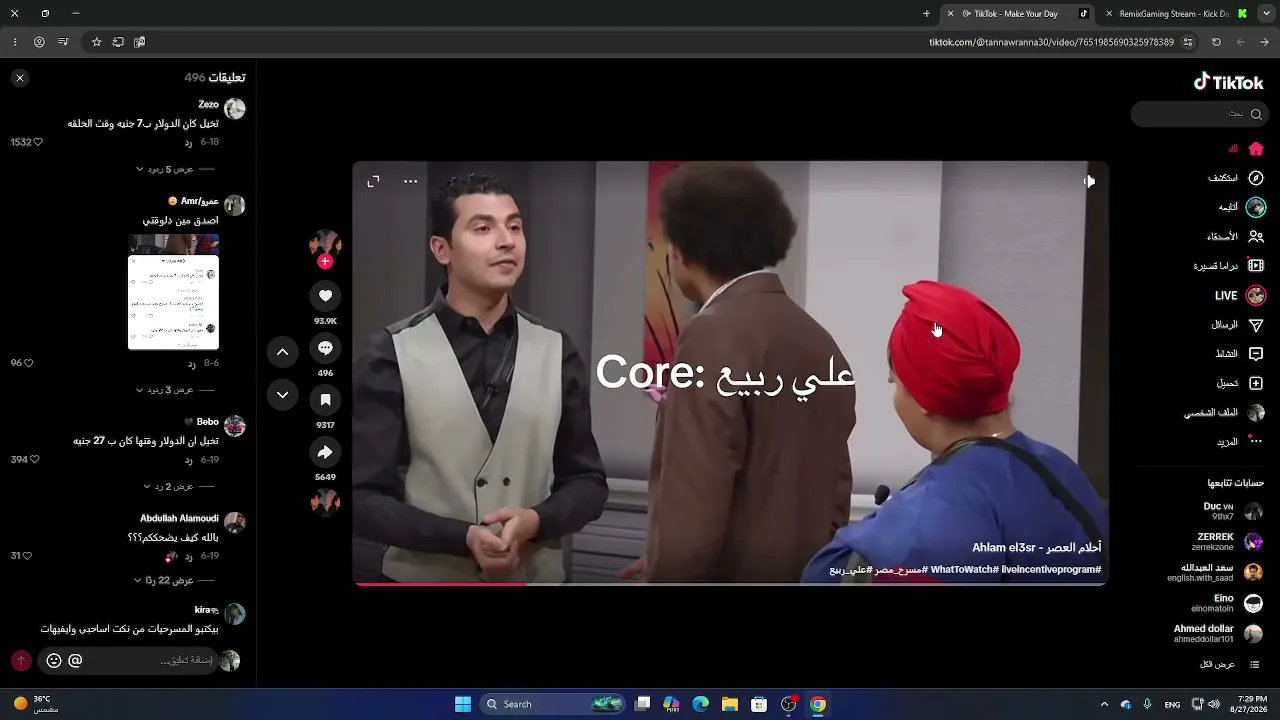The width and height of the screenshot is (1280, 720).
Task: Open the Windows Start menu
Action: 463,704
